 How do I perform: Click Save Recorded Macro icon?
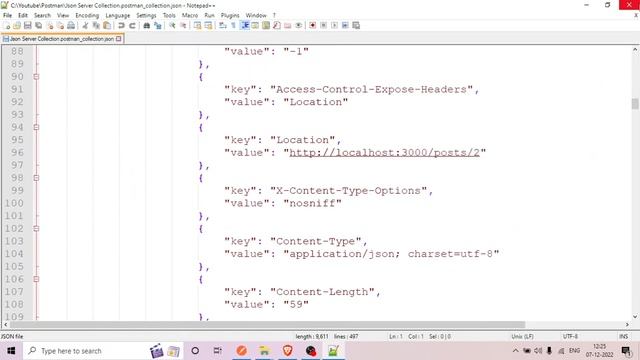pyautogui.click(x=356, y=25)
